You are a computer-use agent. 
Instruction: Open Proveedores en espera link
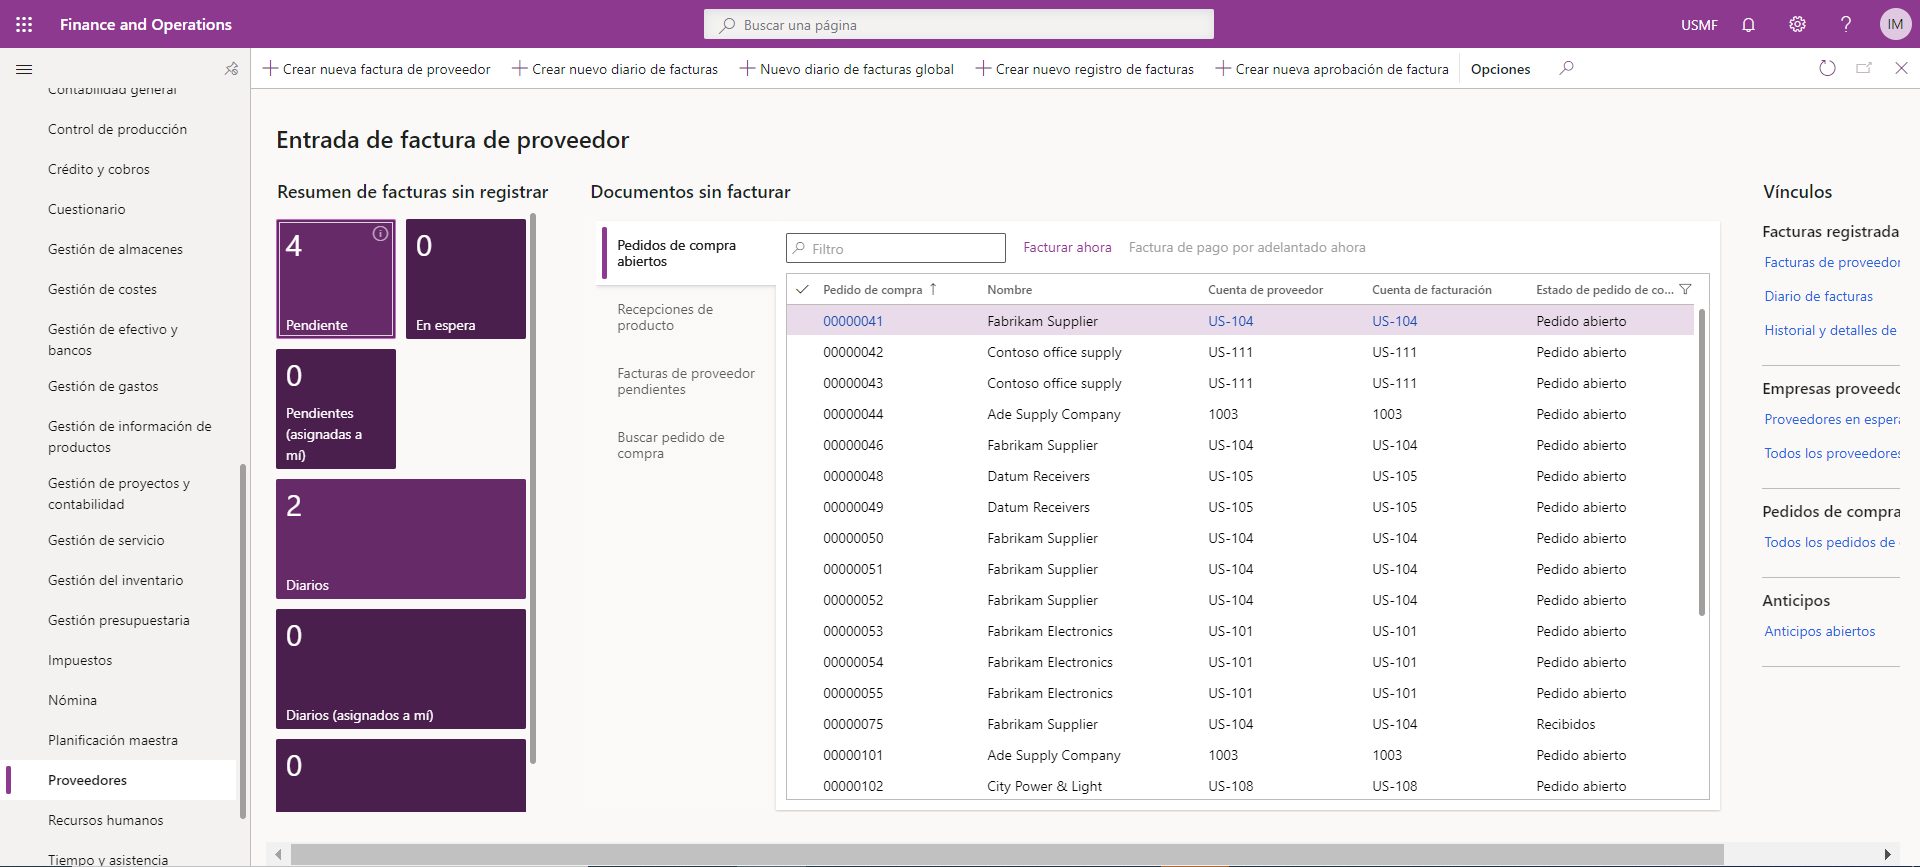1832,419
